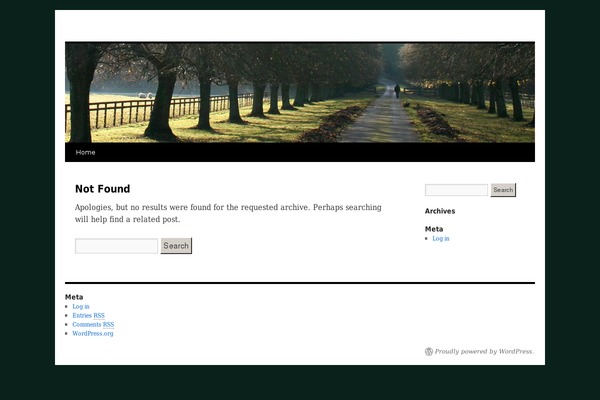
Task: Click the Search button below Not Found
Action: (176, 246)
